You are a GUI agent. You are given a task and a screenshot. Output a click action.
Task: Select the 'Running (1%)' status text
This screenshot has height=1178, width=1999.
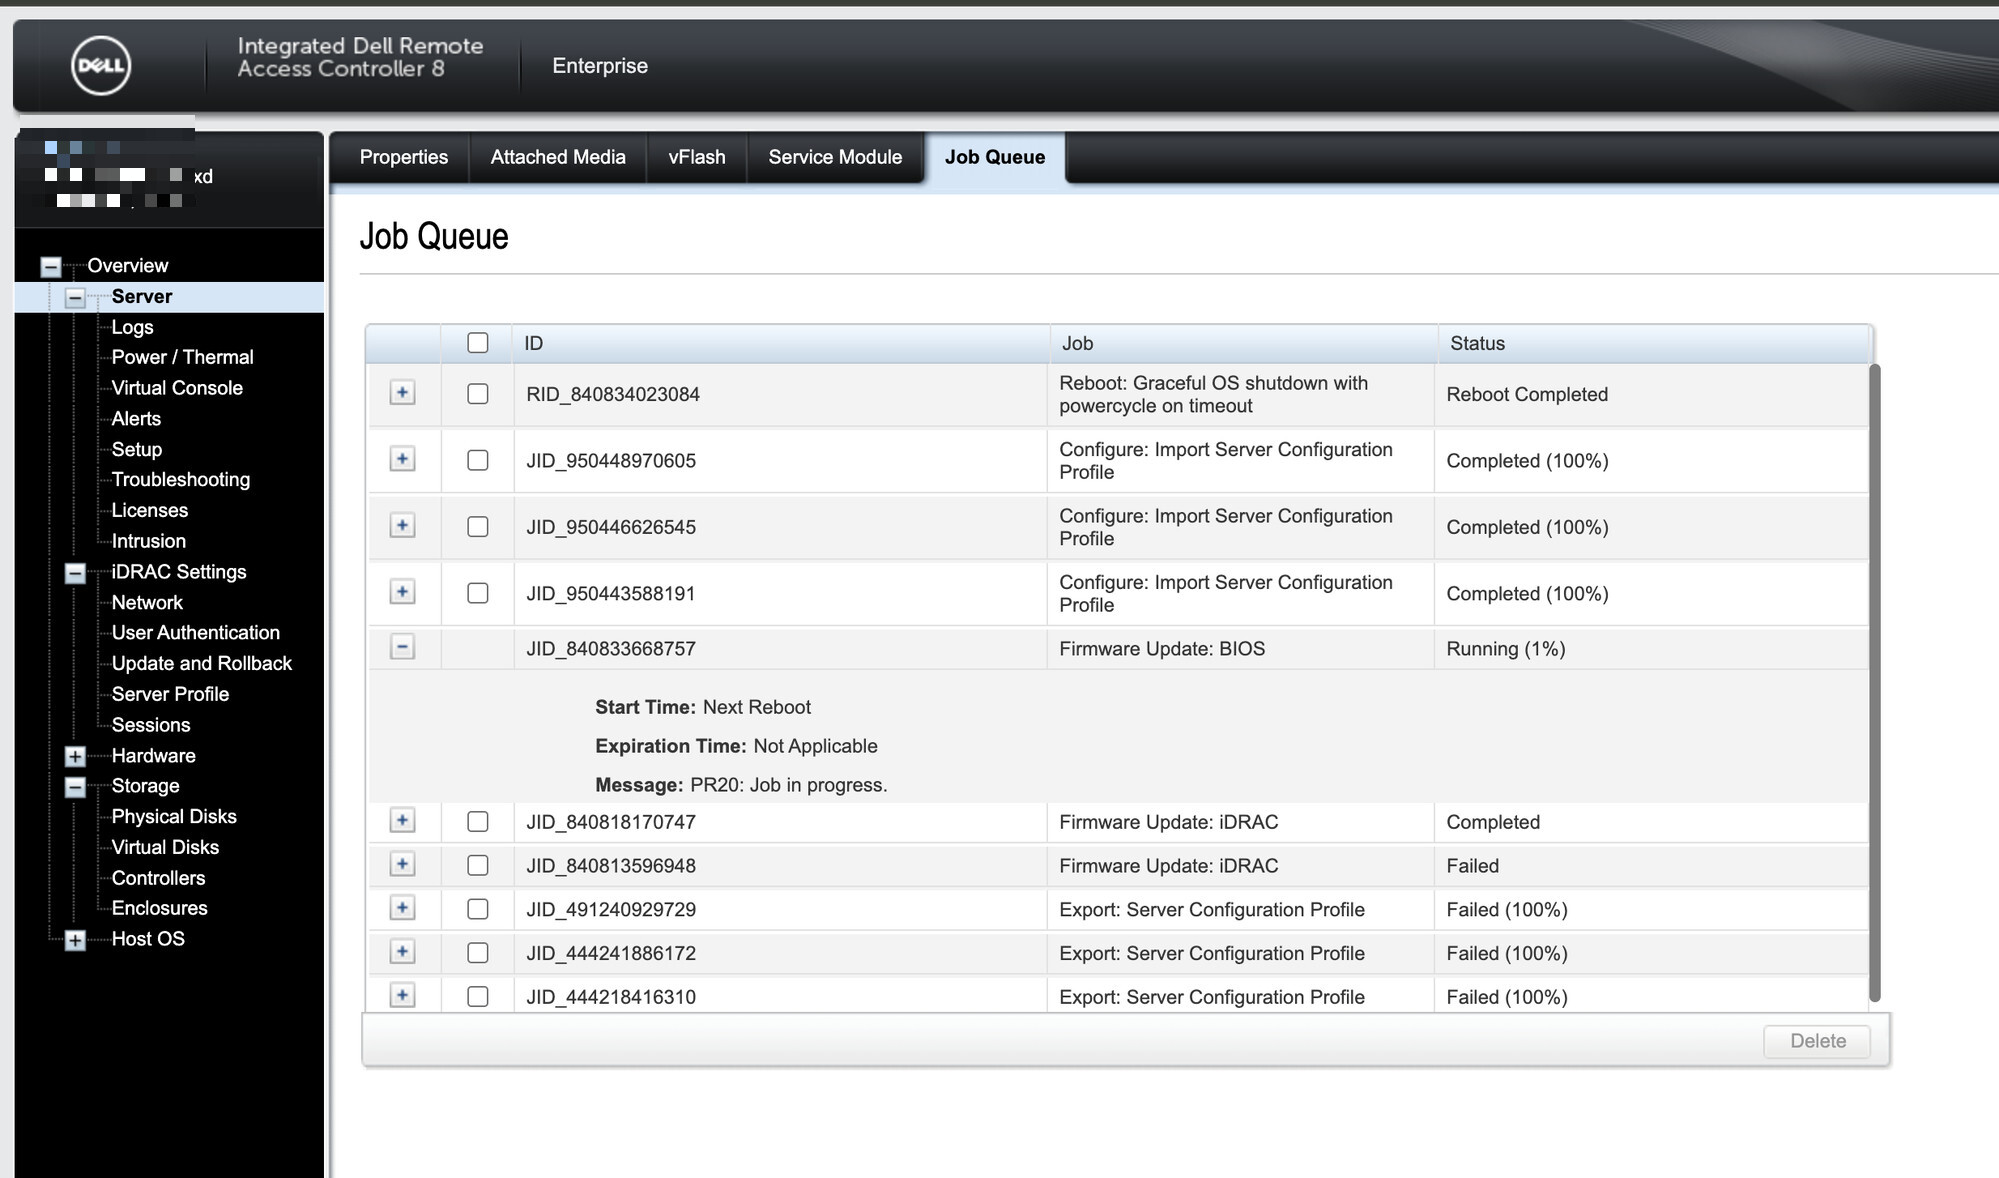point(1506,649)
